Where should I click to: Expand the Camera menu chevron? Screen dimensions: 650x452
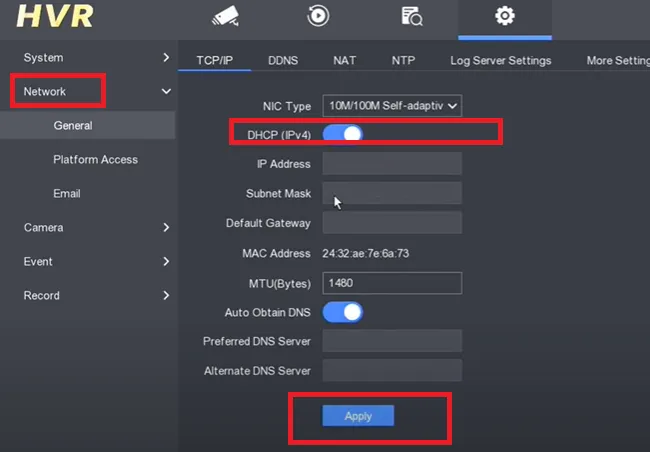(166, 227)
